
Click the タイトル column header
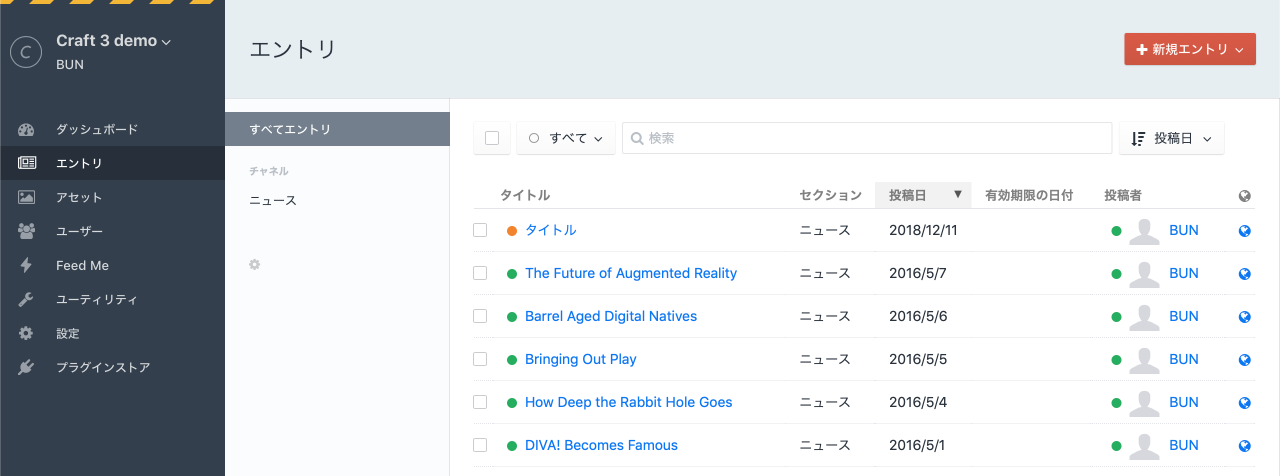pos(525,195)
